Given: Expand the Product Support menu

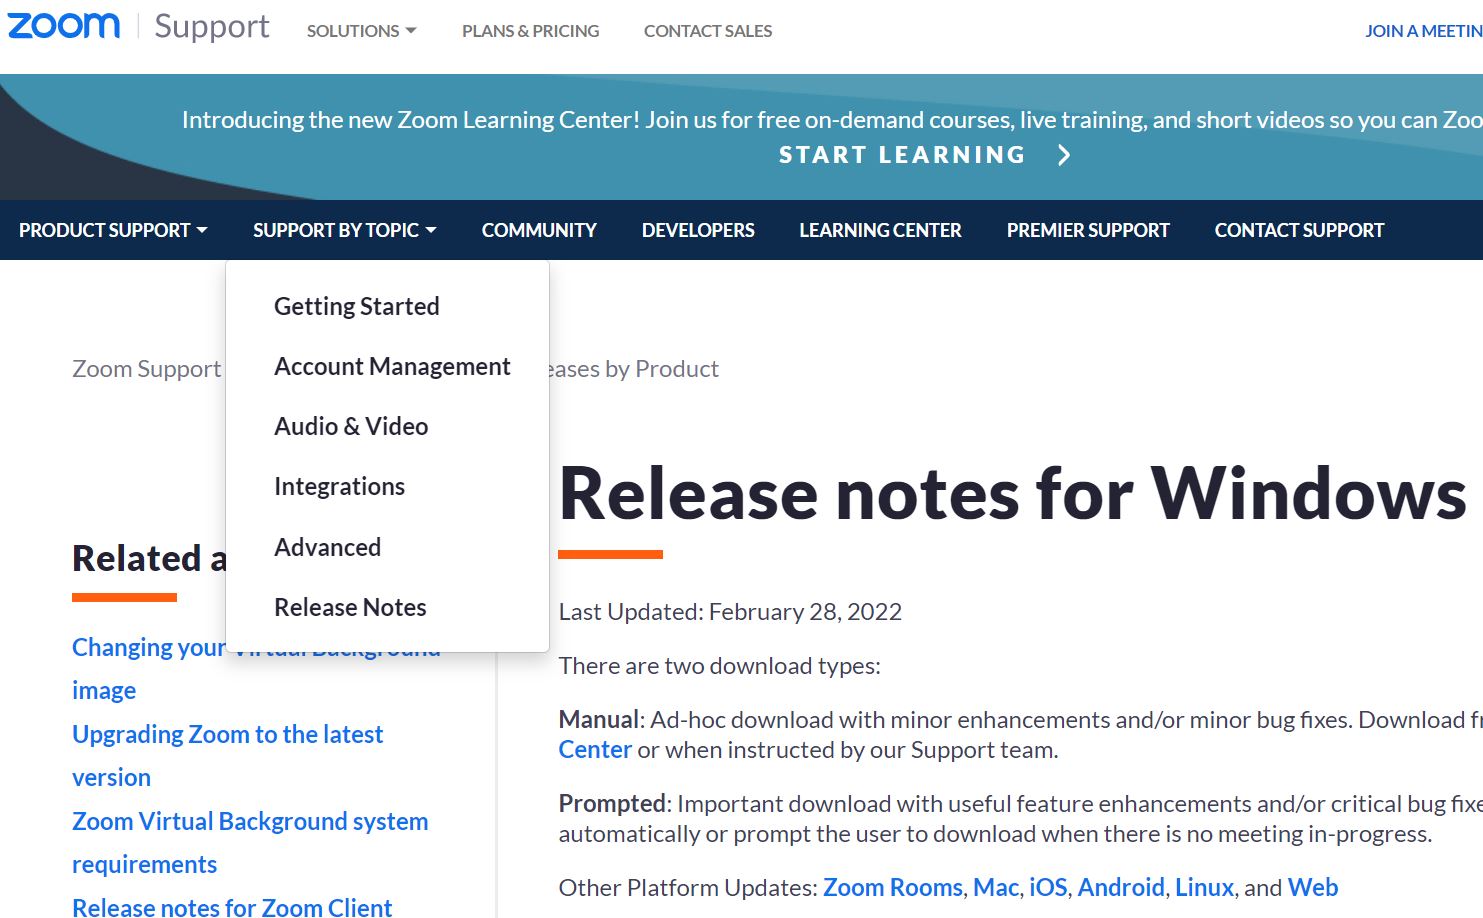Looking at the screenshot, I should click(x=113, y=230).
